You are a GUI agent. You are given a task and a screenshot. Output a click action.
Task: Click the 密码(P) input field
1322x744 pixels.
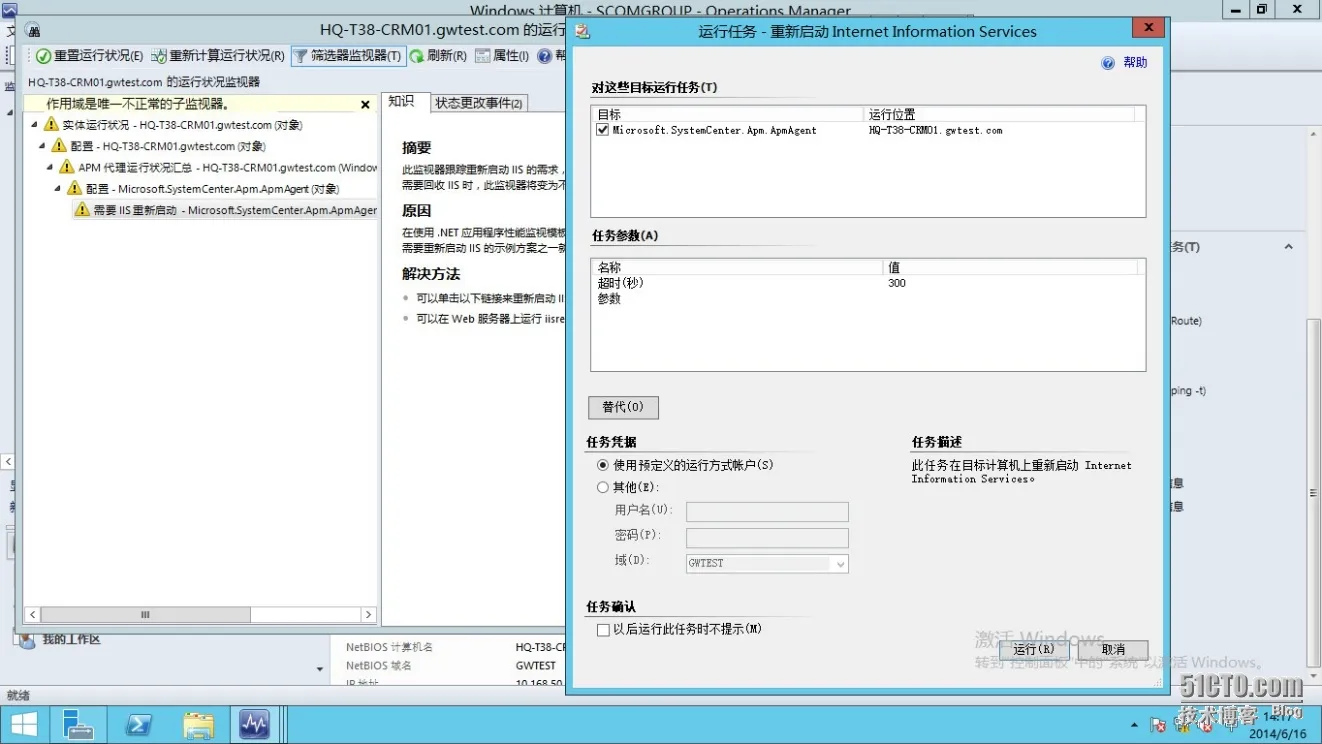coord(767,538)
